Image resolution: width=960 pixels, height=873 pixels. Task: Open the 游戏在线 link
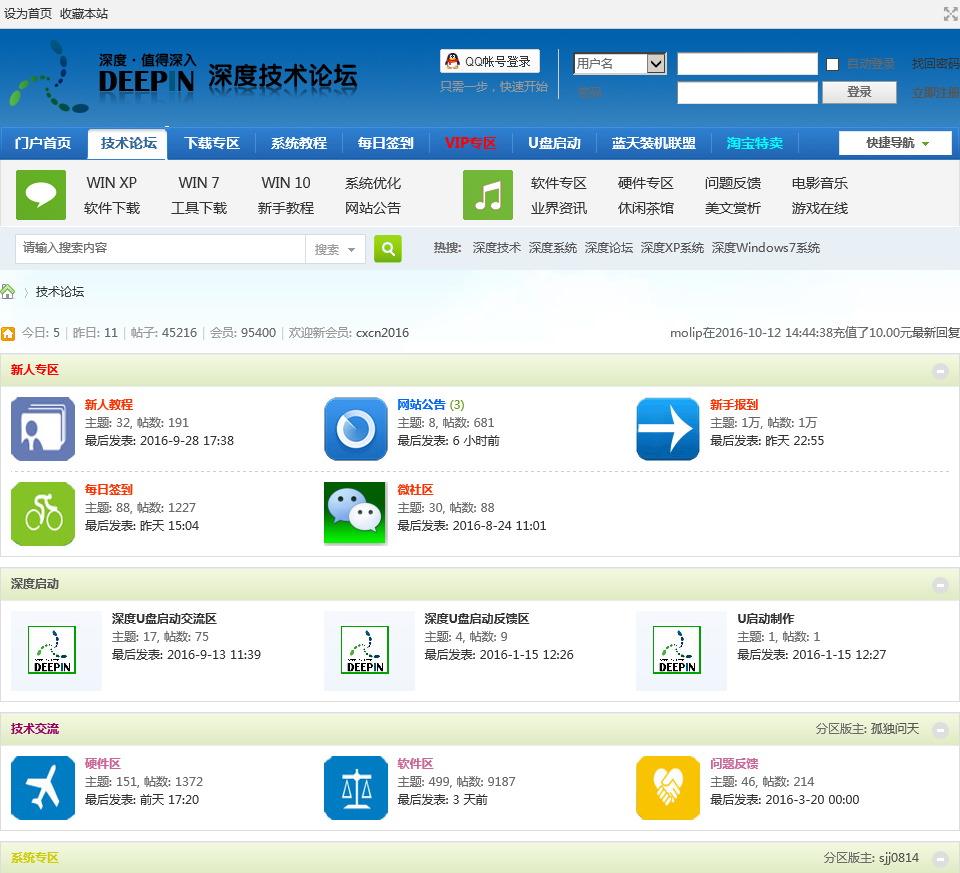coord(819,208)
